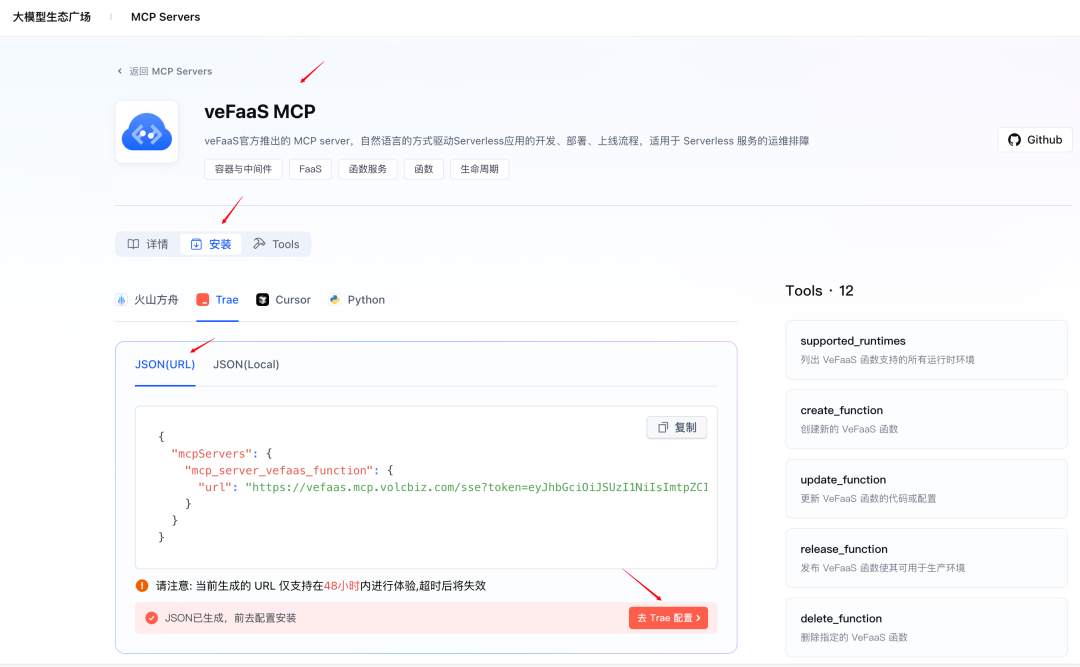The image size is (1080, 667).
Task: Switch to JSON(URL) tab
Action: click(x=165, y=365)
